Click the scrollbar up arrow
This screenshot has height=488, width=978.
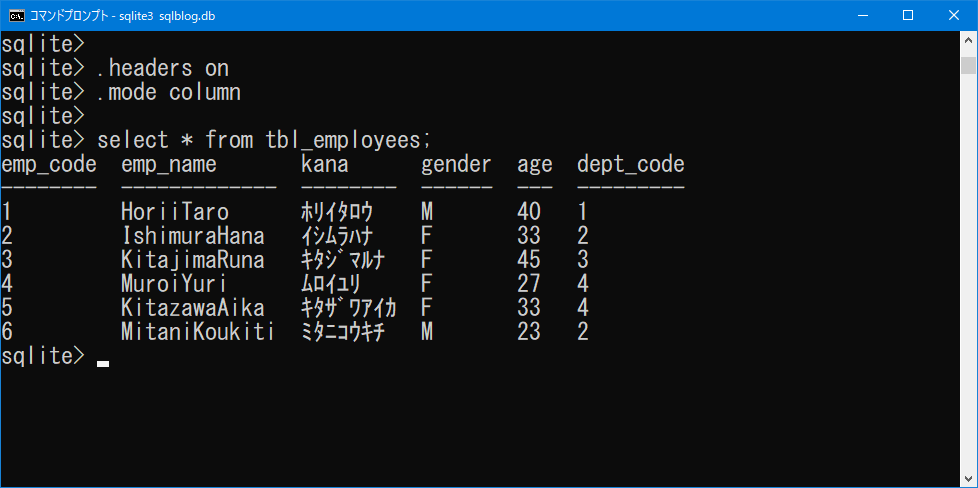point(968,41)
